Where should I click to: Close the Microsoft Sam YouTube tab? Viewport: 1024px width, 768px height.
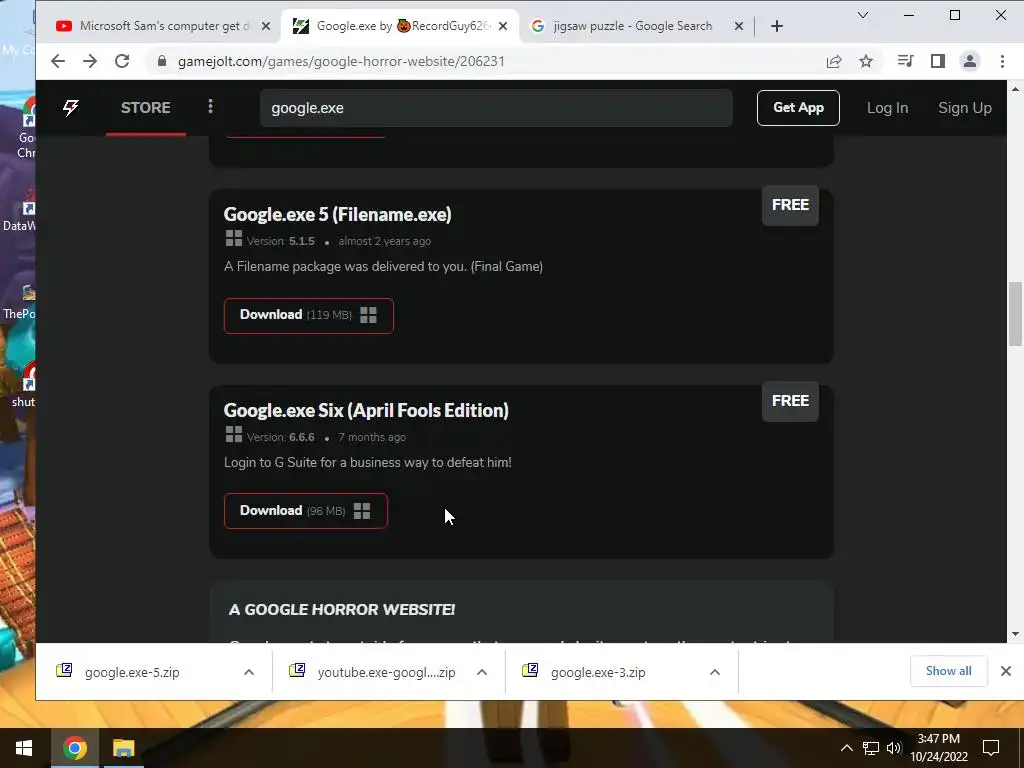266,26
